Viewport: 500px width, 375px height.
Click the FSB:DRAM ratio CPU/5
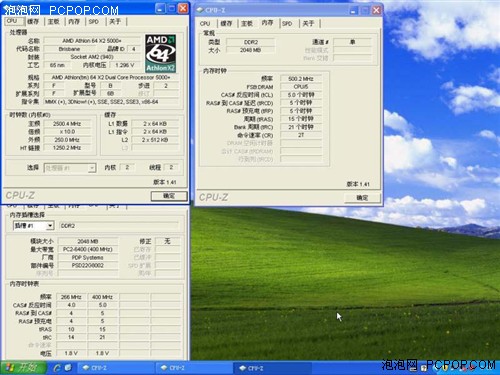coord(301,87)
